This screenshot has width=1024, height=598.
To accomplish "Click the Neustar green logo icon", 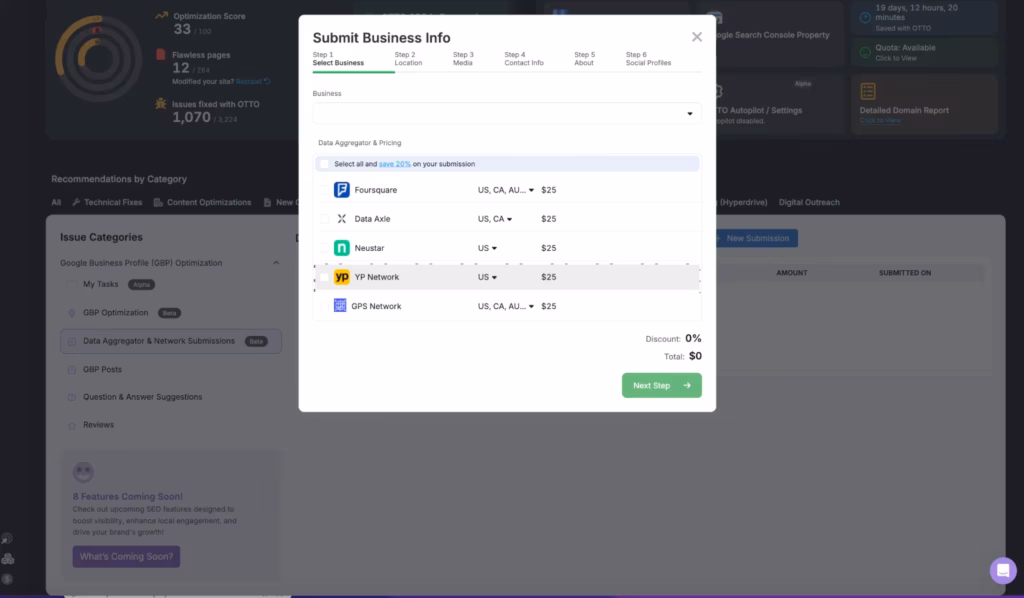I will 342,247.
